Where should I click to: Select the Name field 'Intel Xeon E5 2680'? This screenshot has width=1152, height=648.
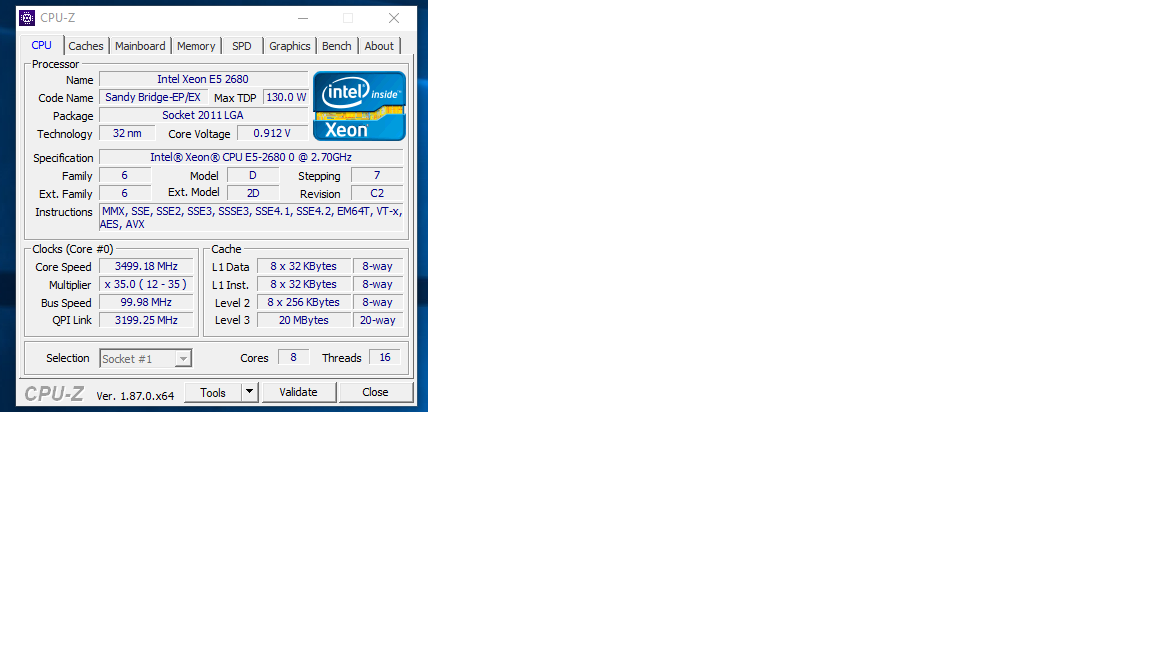[x=204, y=79]
